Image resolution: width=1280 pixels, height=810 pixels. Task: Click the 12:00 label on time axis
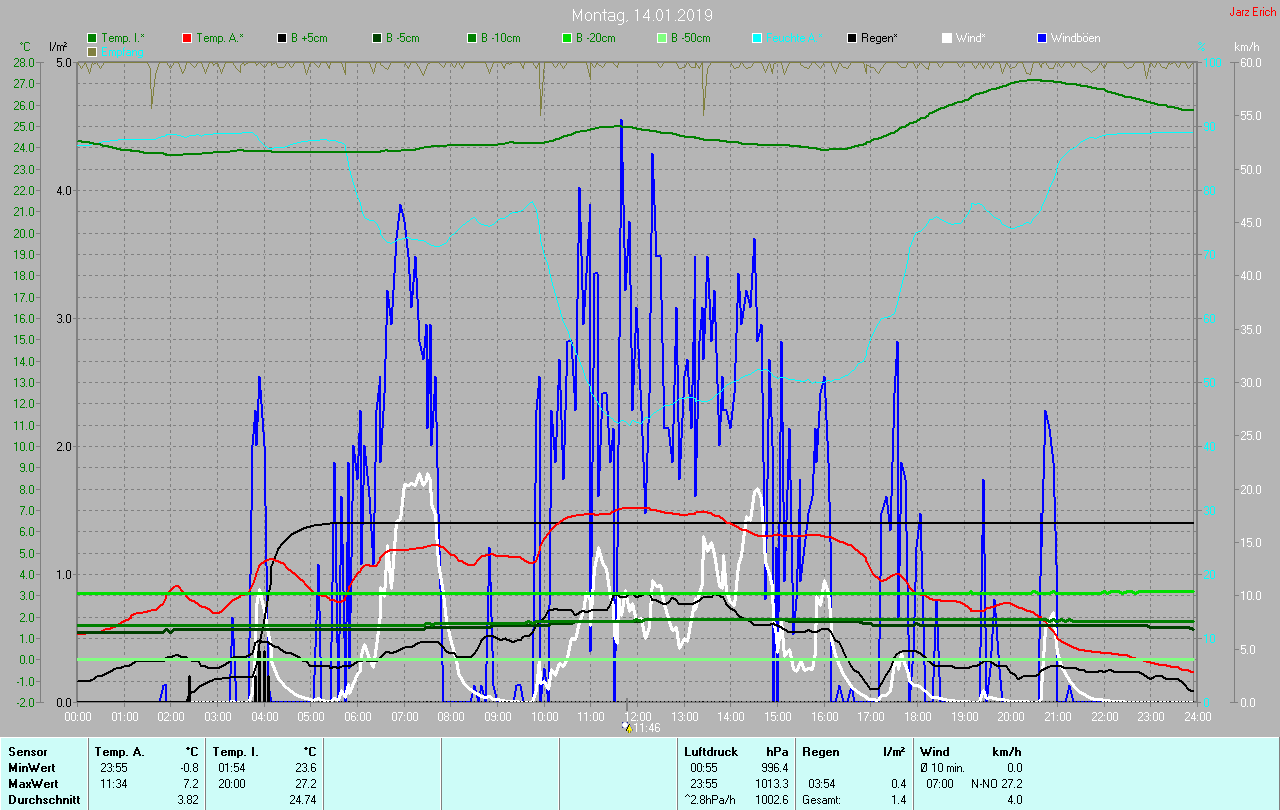point(637,716)
